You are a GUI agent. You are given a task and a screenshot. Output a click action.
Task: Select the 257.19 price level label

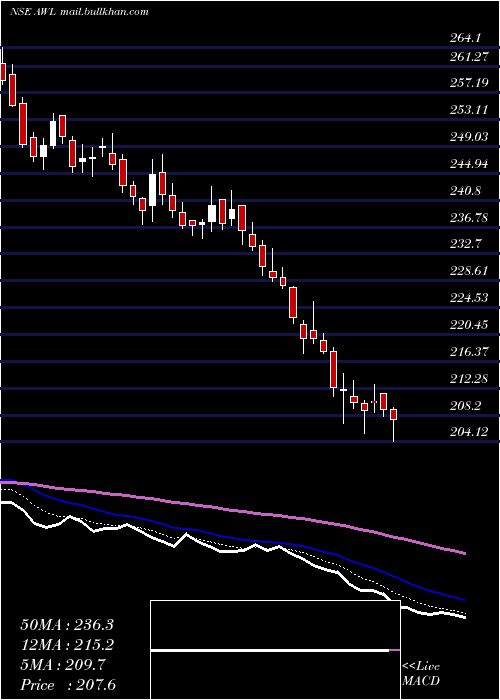(469, 83)
